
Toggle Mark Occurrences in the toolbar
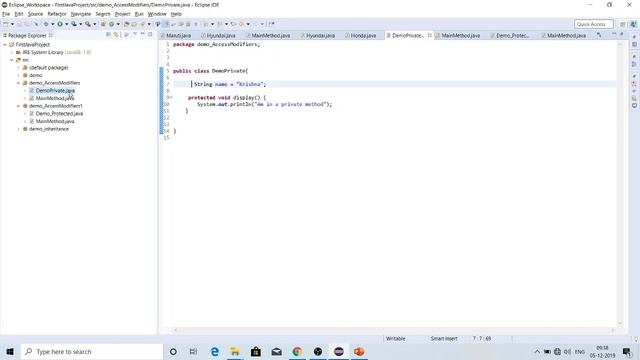(166, 24)
